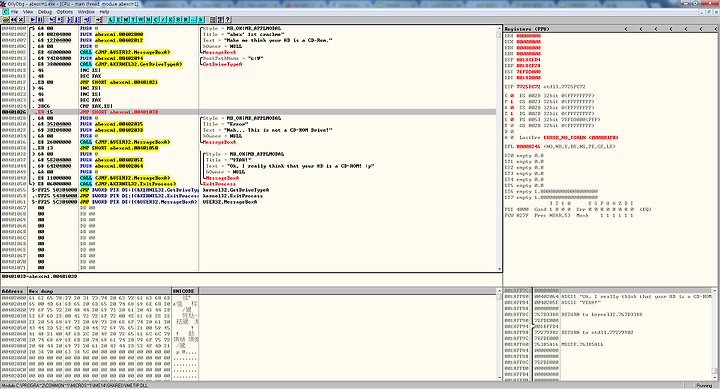Select the CMP EAX,ESI instruction row
This screenshot has height=389, width=720.
(x=248, y=106)
